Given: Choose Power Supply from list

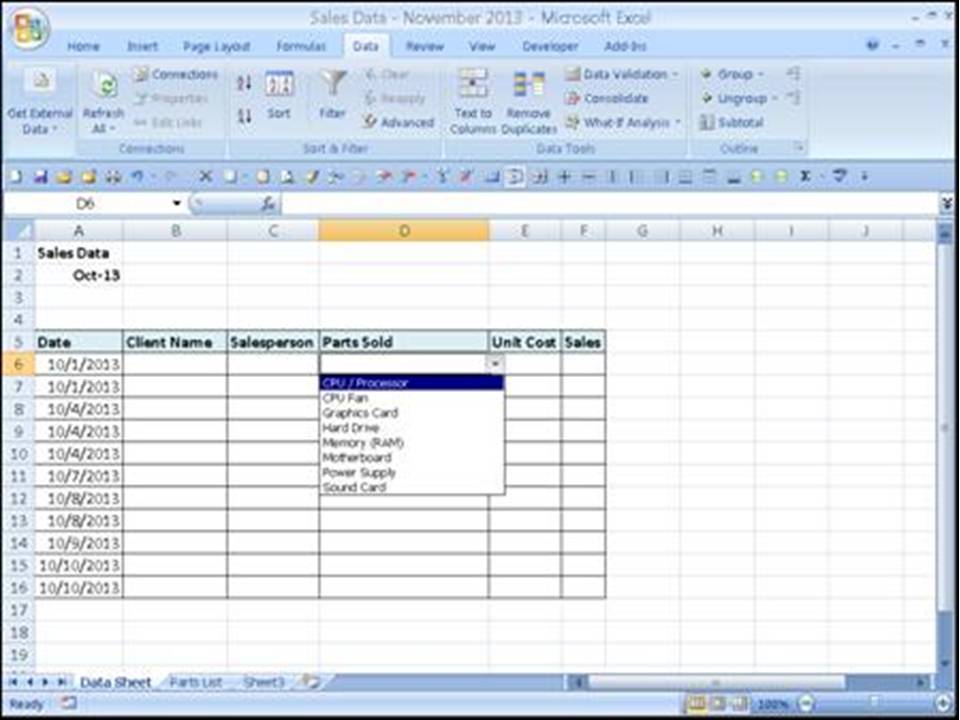Looking at the screenshot, I should (x=411, y=472).
